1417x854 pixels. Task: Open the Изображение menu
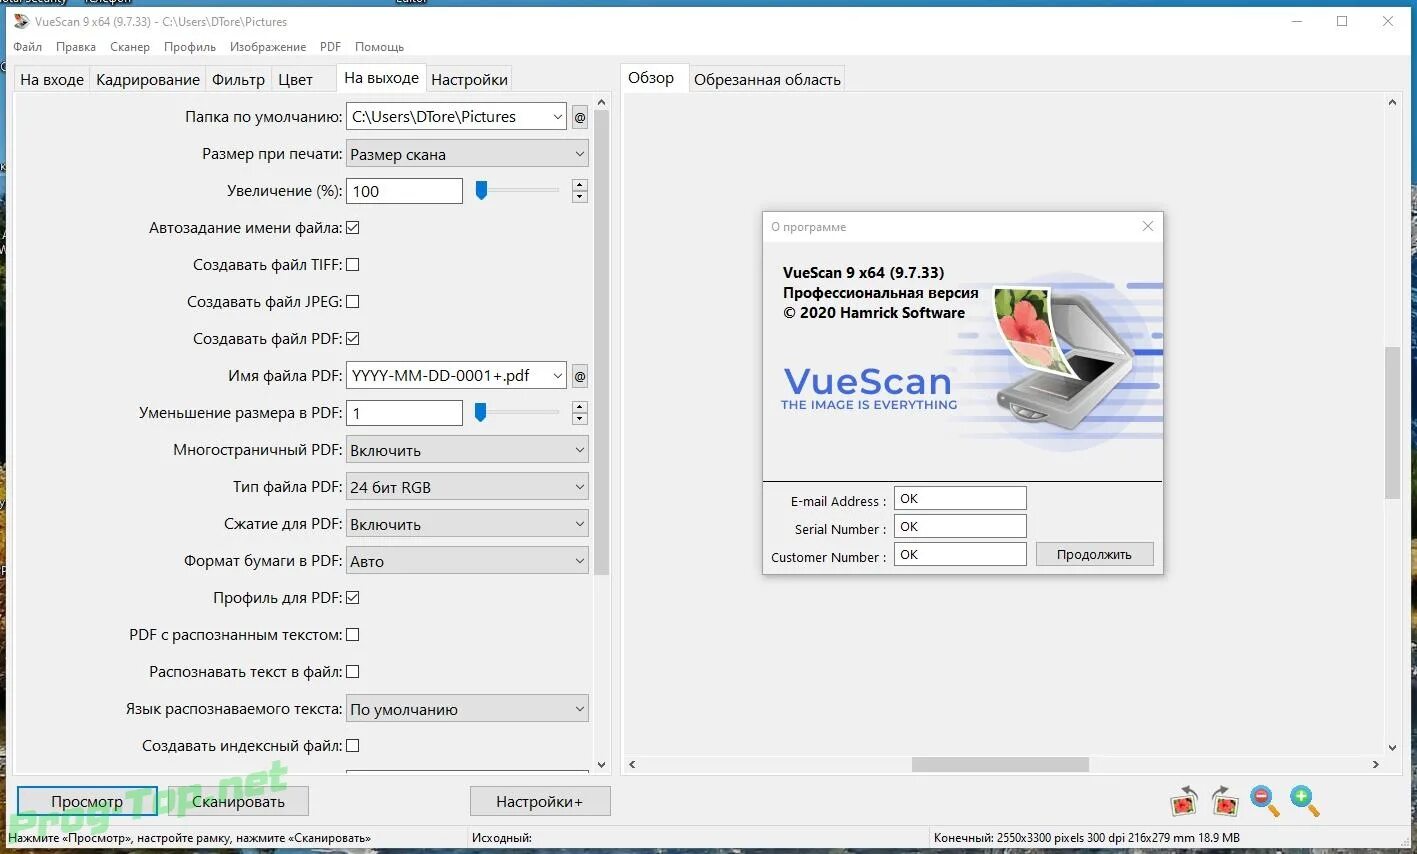(x=268, y=47)
